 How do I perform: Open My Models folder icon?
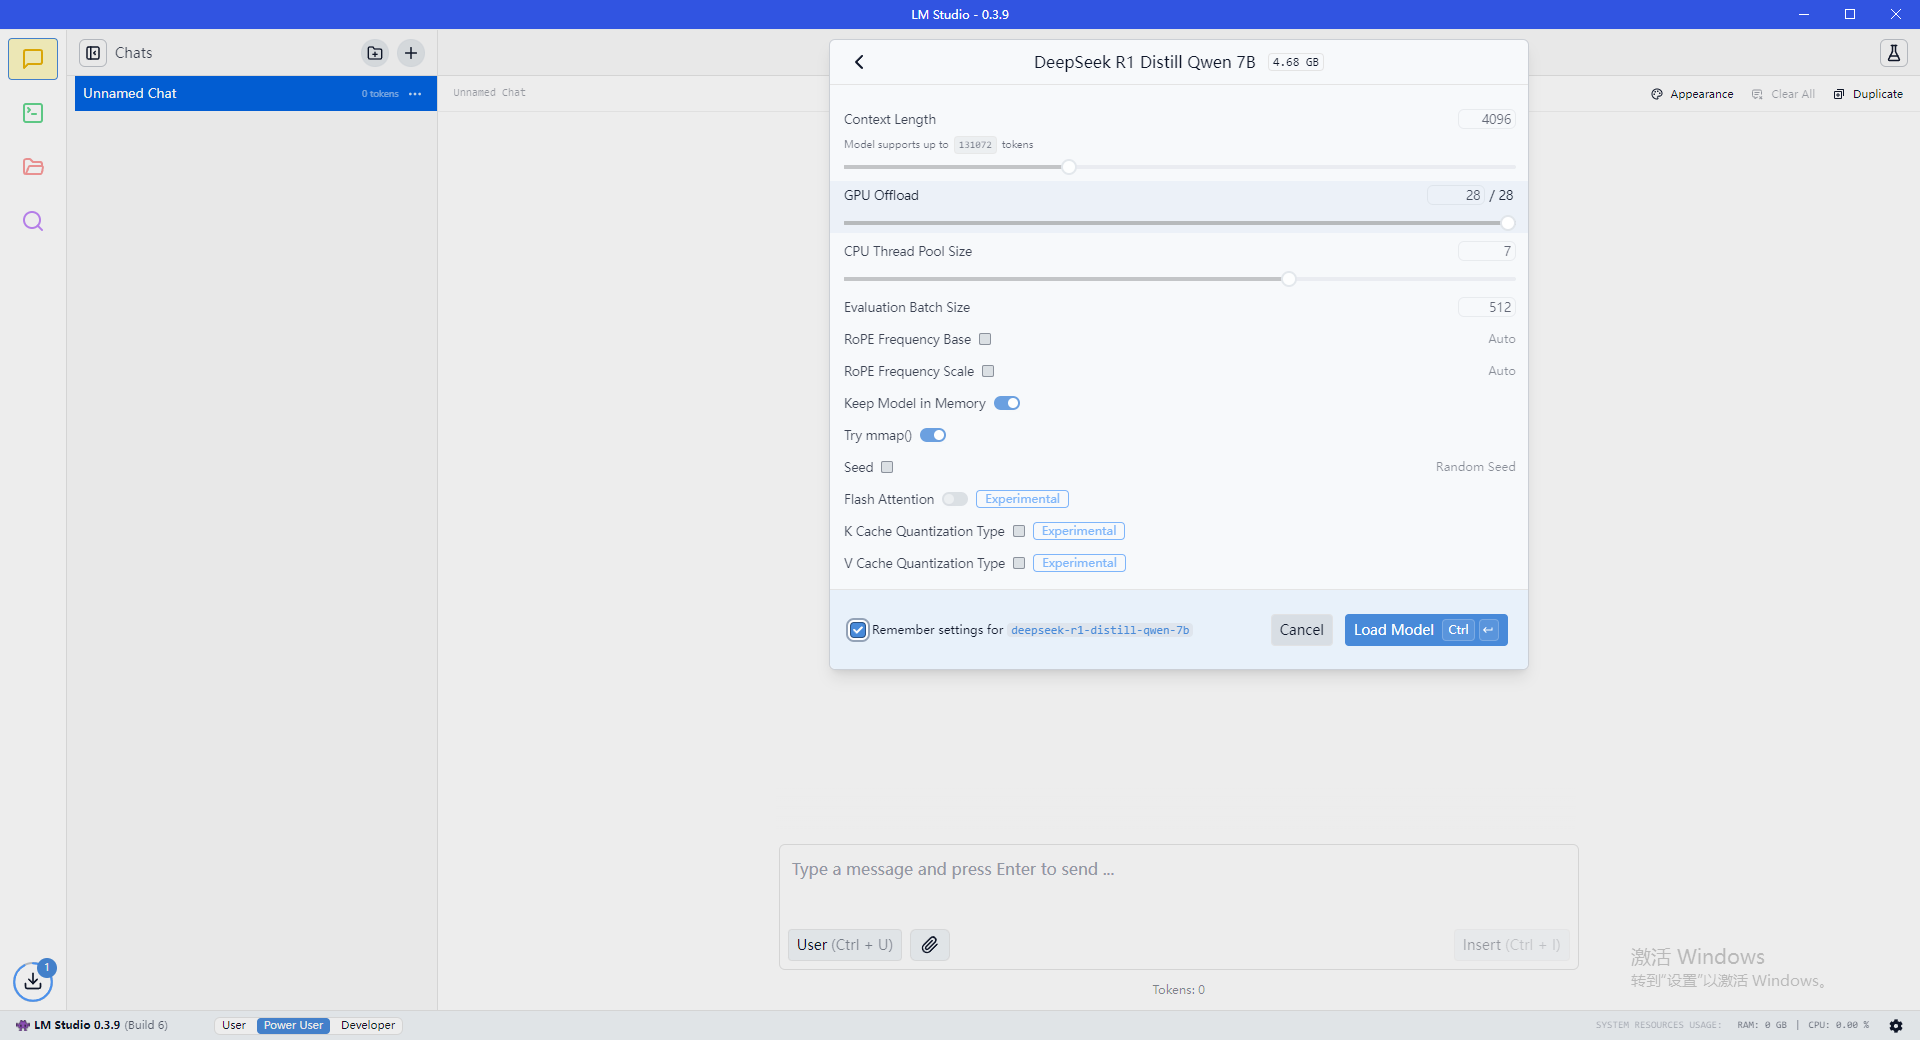[33, 167]
